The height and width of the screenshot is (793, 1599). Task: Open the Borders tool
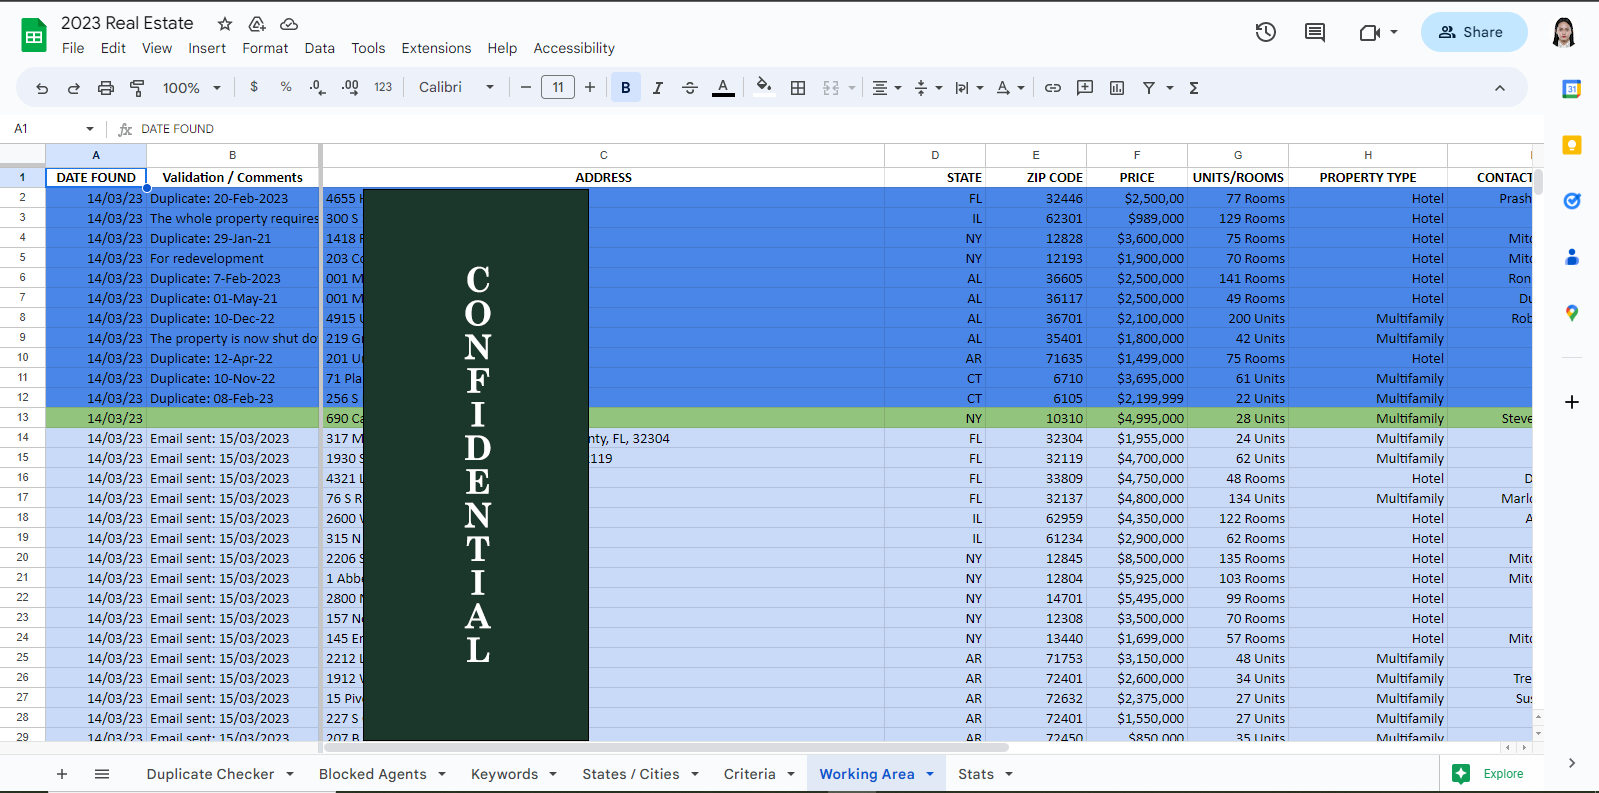[x=798, y=88]
